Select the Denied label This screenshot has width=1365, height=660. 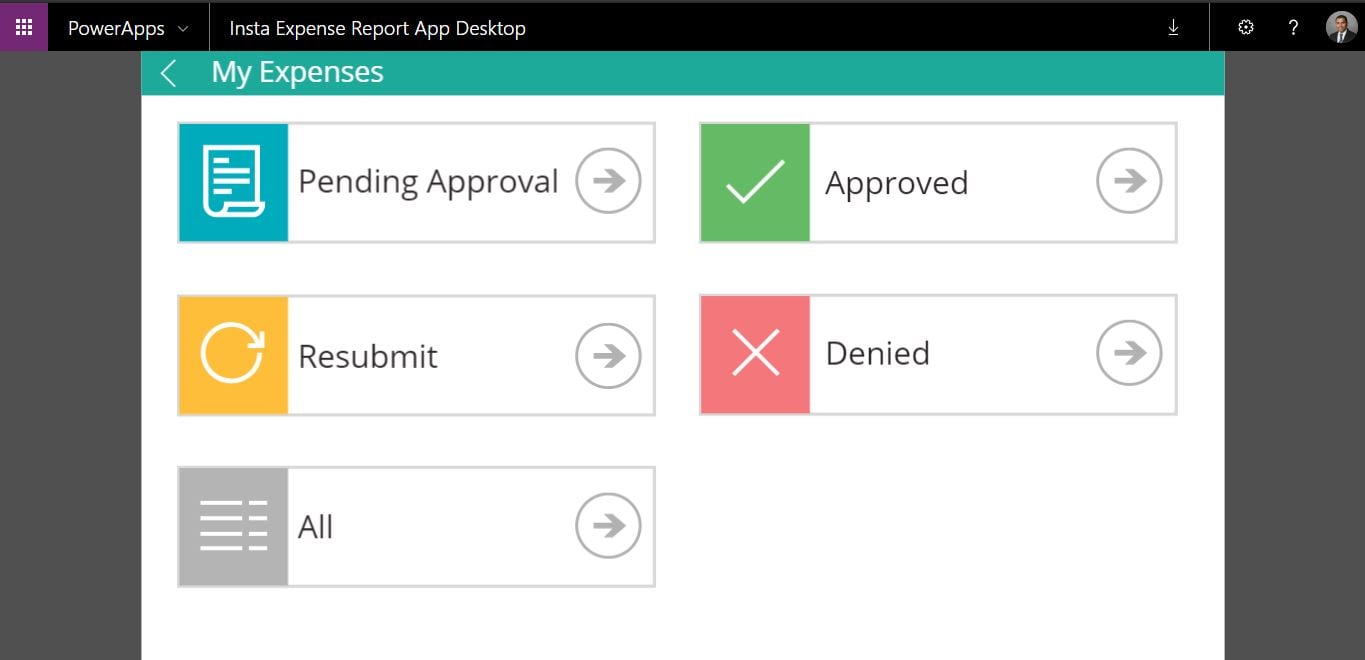[878, 353]
